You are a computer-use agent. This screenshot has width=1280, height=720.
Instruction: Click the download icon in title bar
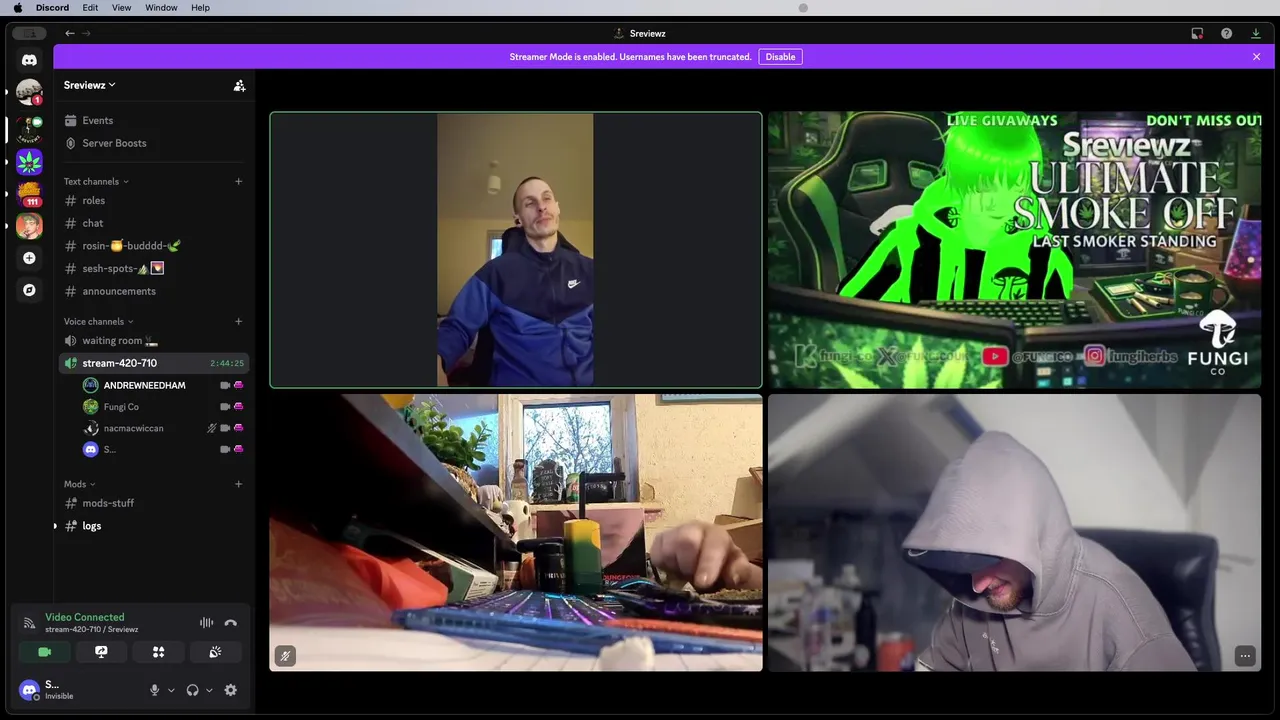(x=1256, y=33)
